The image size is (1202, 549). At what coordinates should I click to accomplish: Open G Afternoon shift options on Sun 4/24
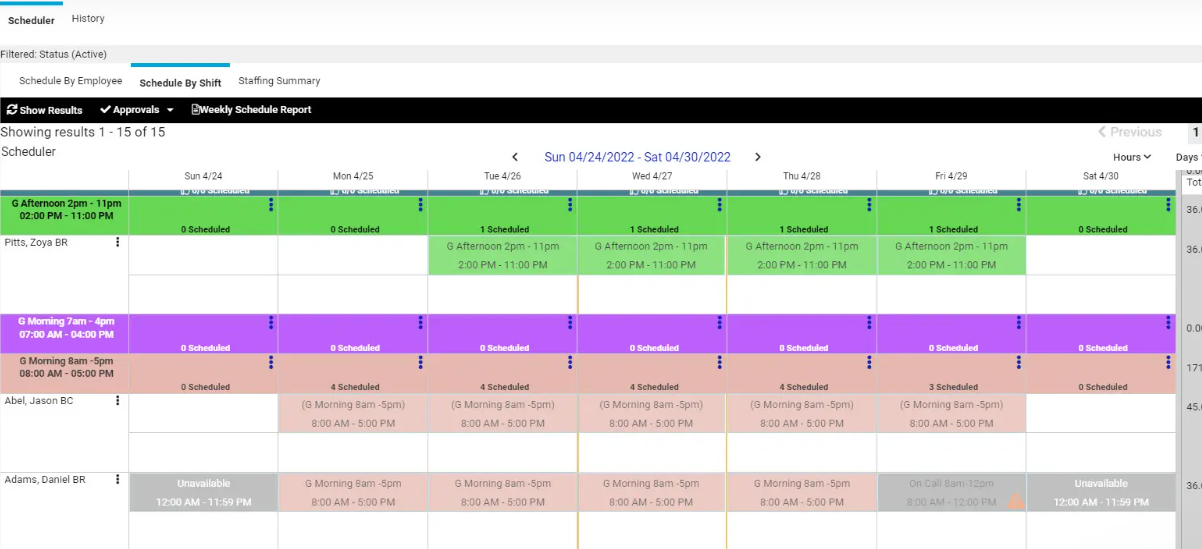coord(270,205)
